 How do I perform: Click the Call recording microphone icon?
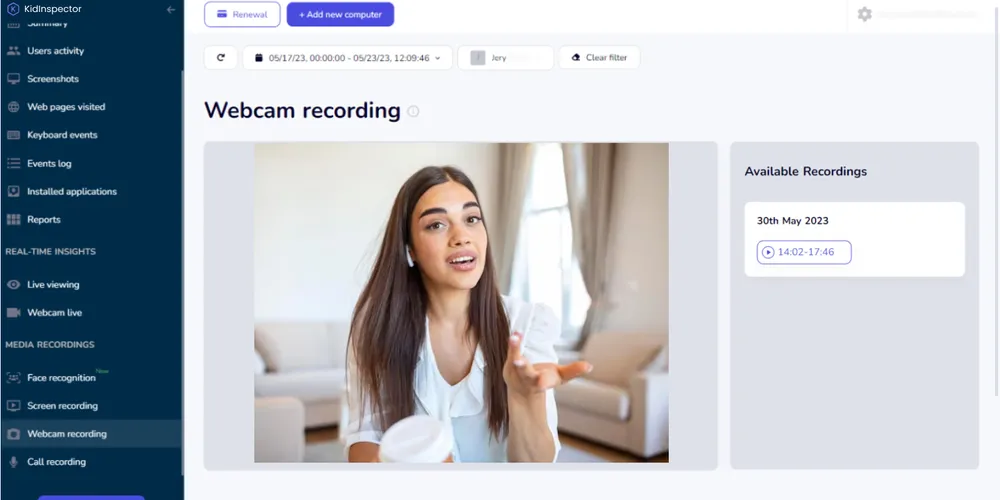pos(14,462)
